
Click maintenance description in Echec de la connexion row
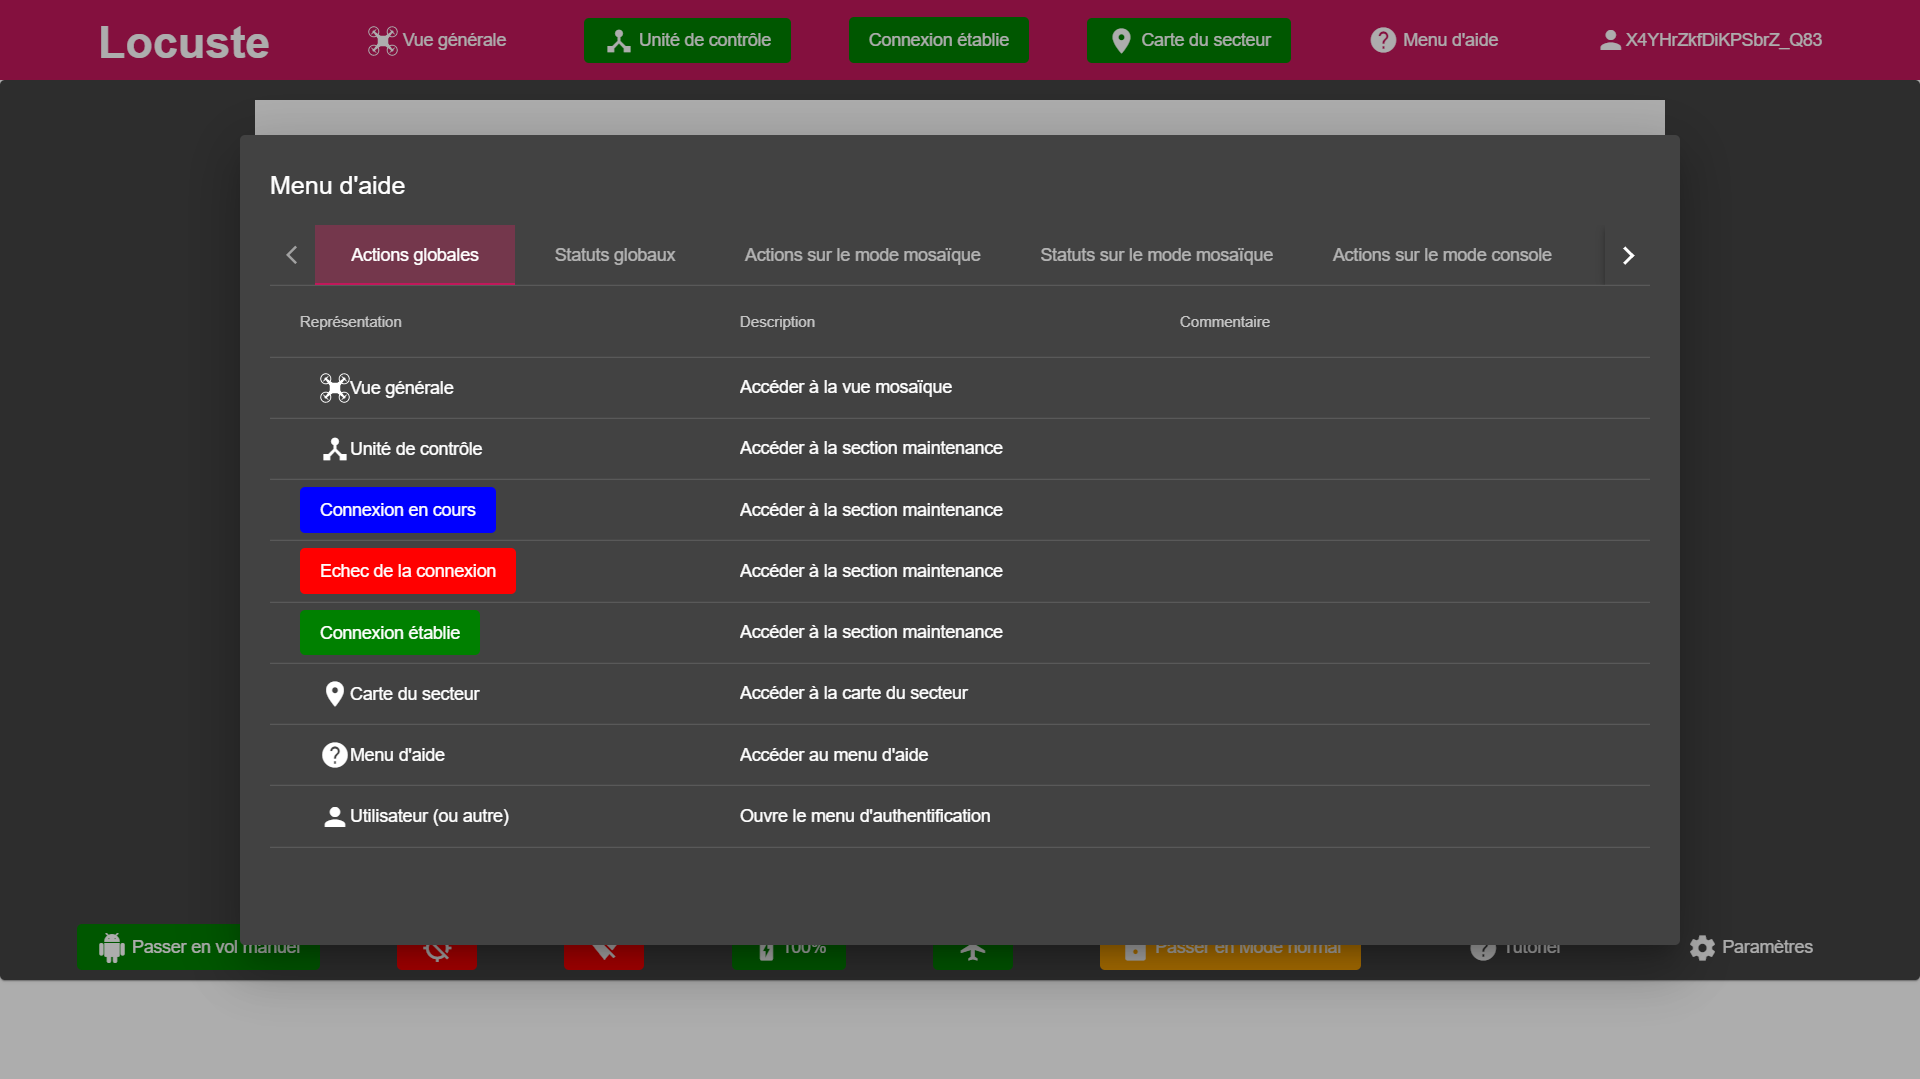point(871,571)
